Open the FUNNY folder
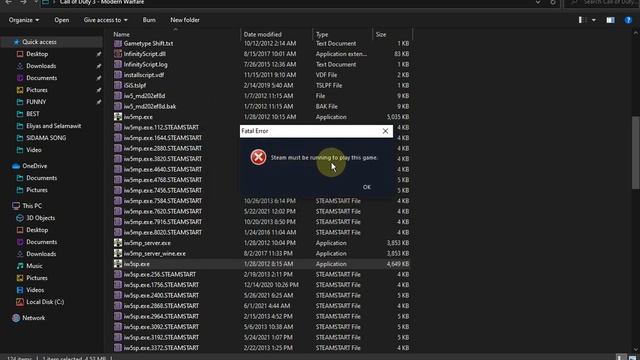640x360 pixels. 36,102
